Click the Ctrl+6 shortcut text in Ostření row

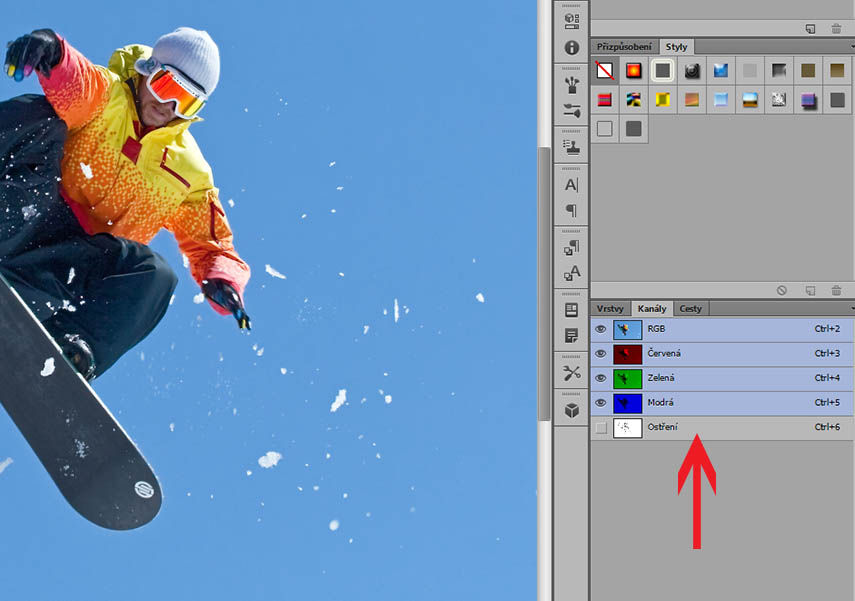pos(827,427)
